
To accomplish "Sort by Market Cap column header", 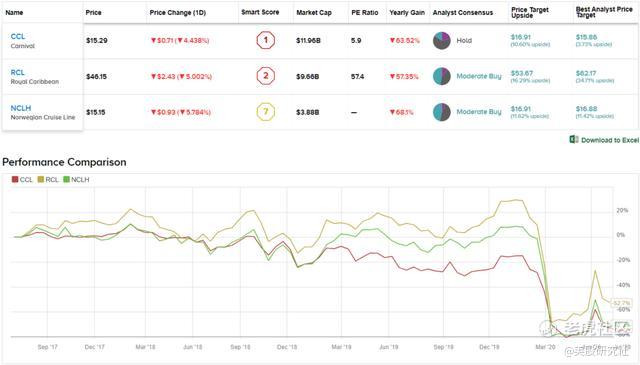I will (x=314, y=13).
